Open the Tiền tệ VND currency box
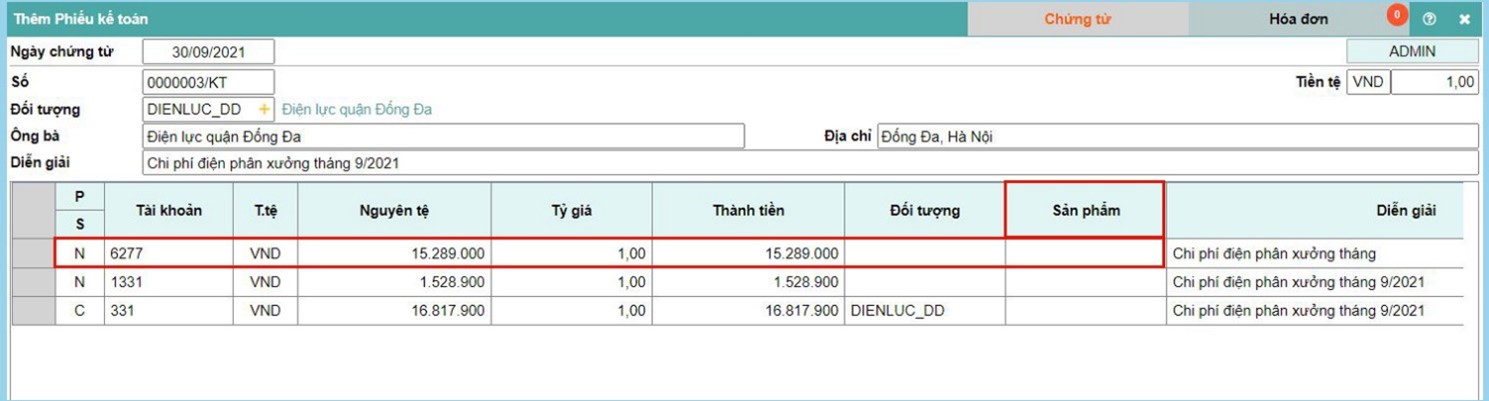1489x401 pixels. click(1367, 82)
